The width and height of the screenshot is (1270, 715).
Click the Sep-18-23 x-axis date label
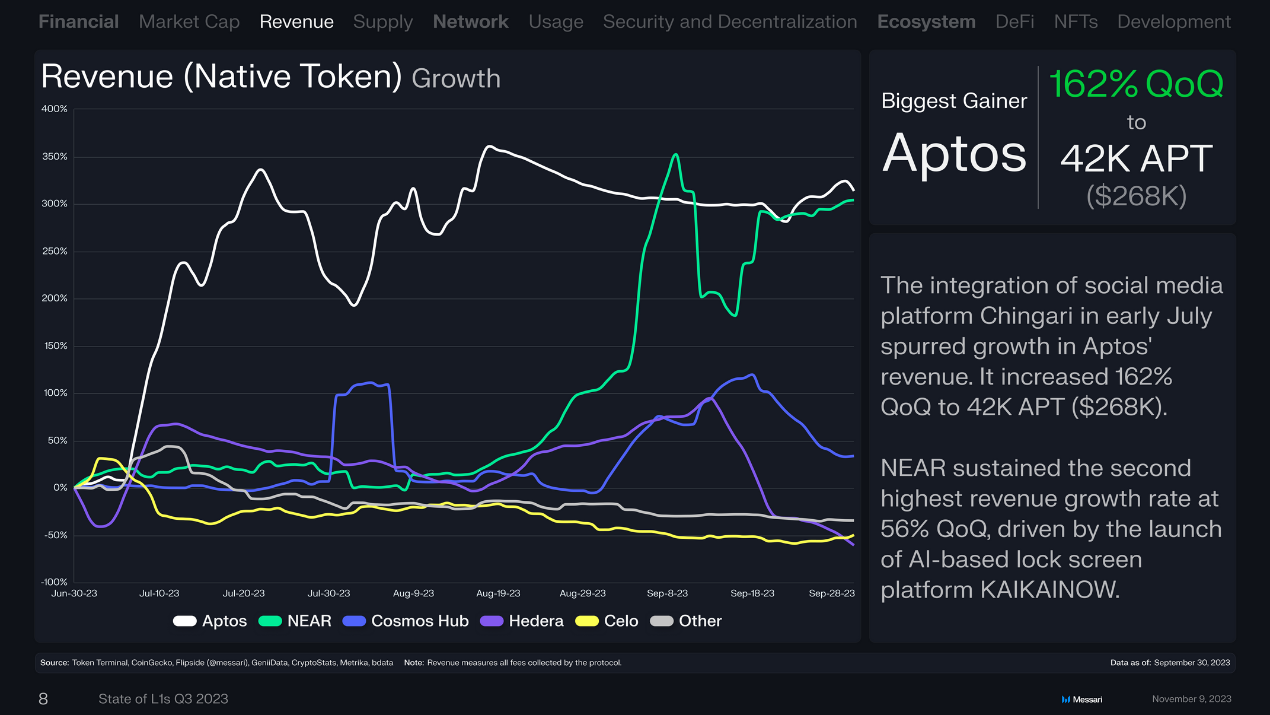pyautogui.click(x=752, y=593)
